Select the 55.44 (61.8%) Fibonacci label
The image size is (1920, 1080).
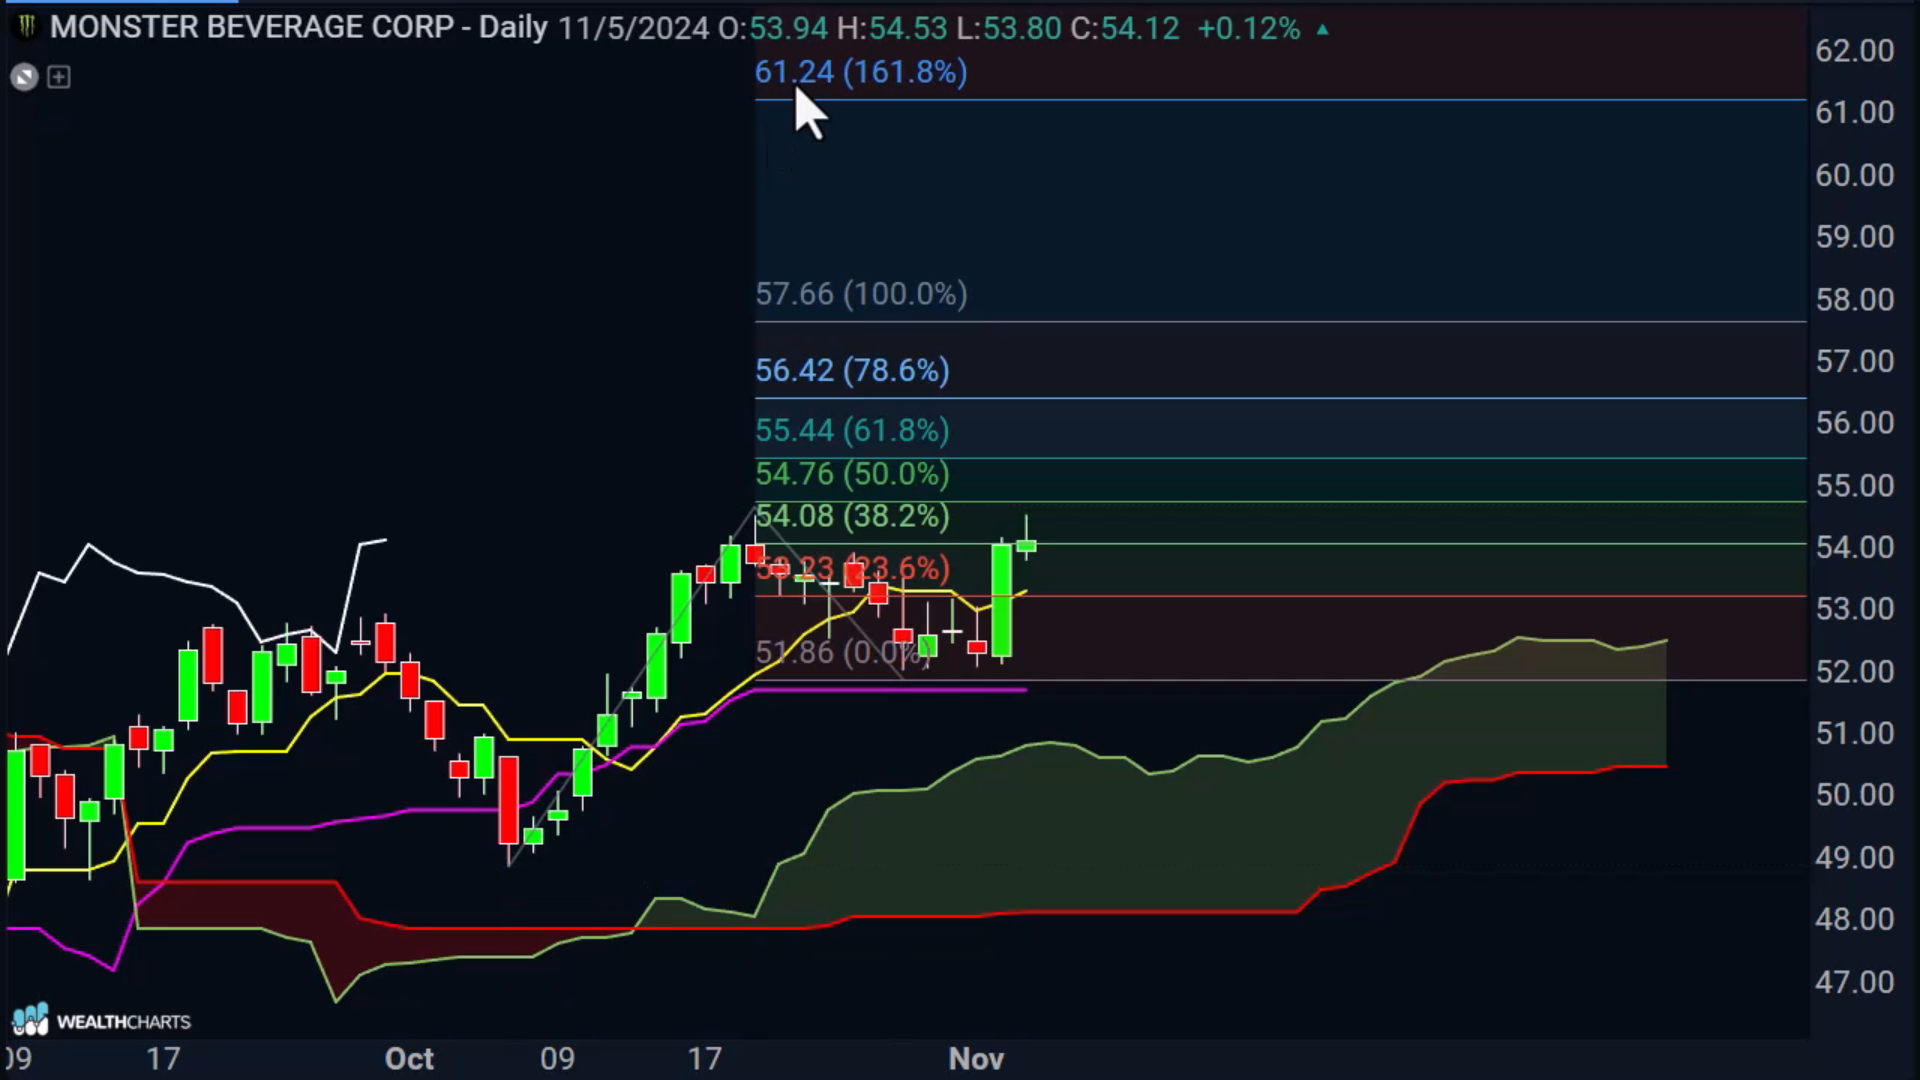[x=852, y=431]
